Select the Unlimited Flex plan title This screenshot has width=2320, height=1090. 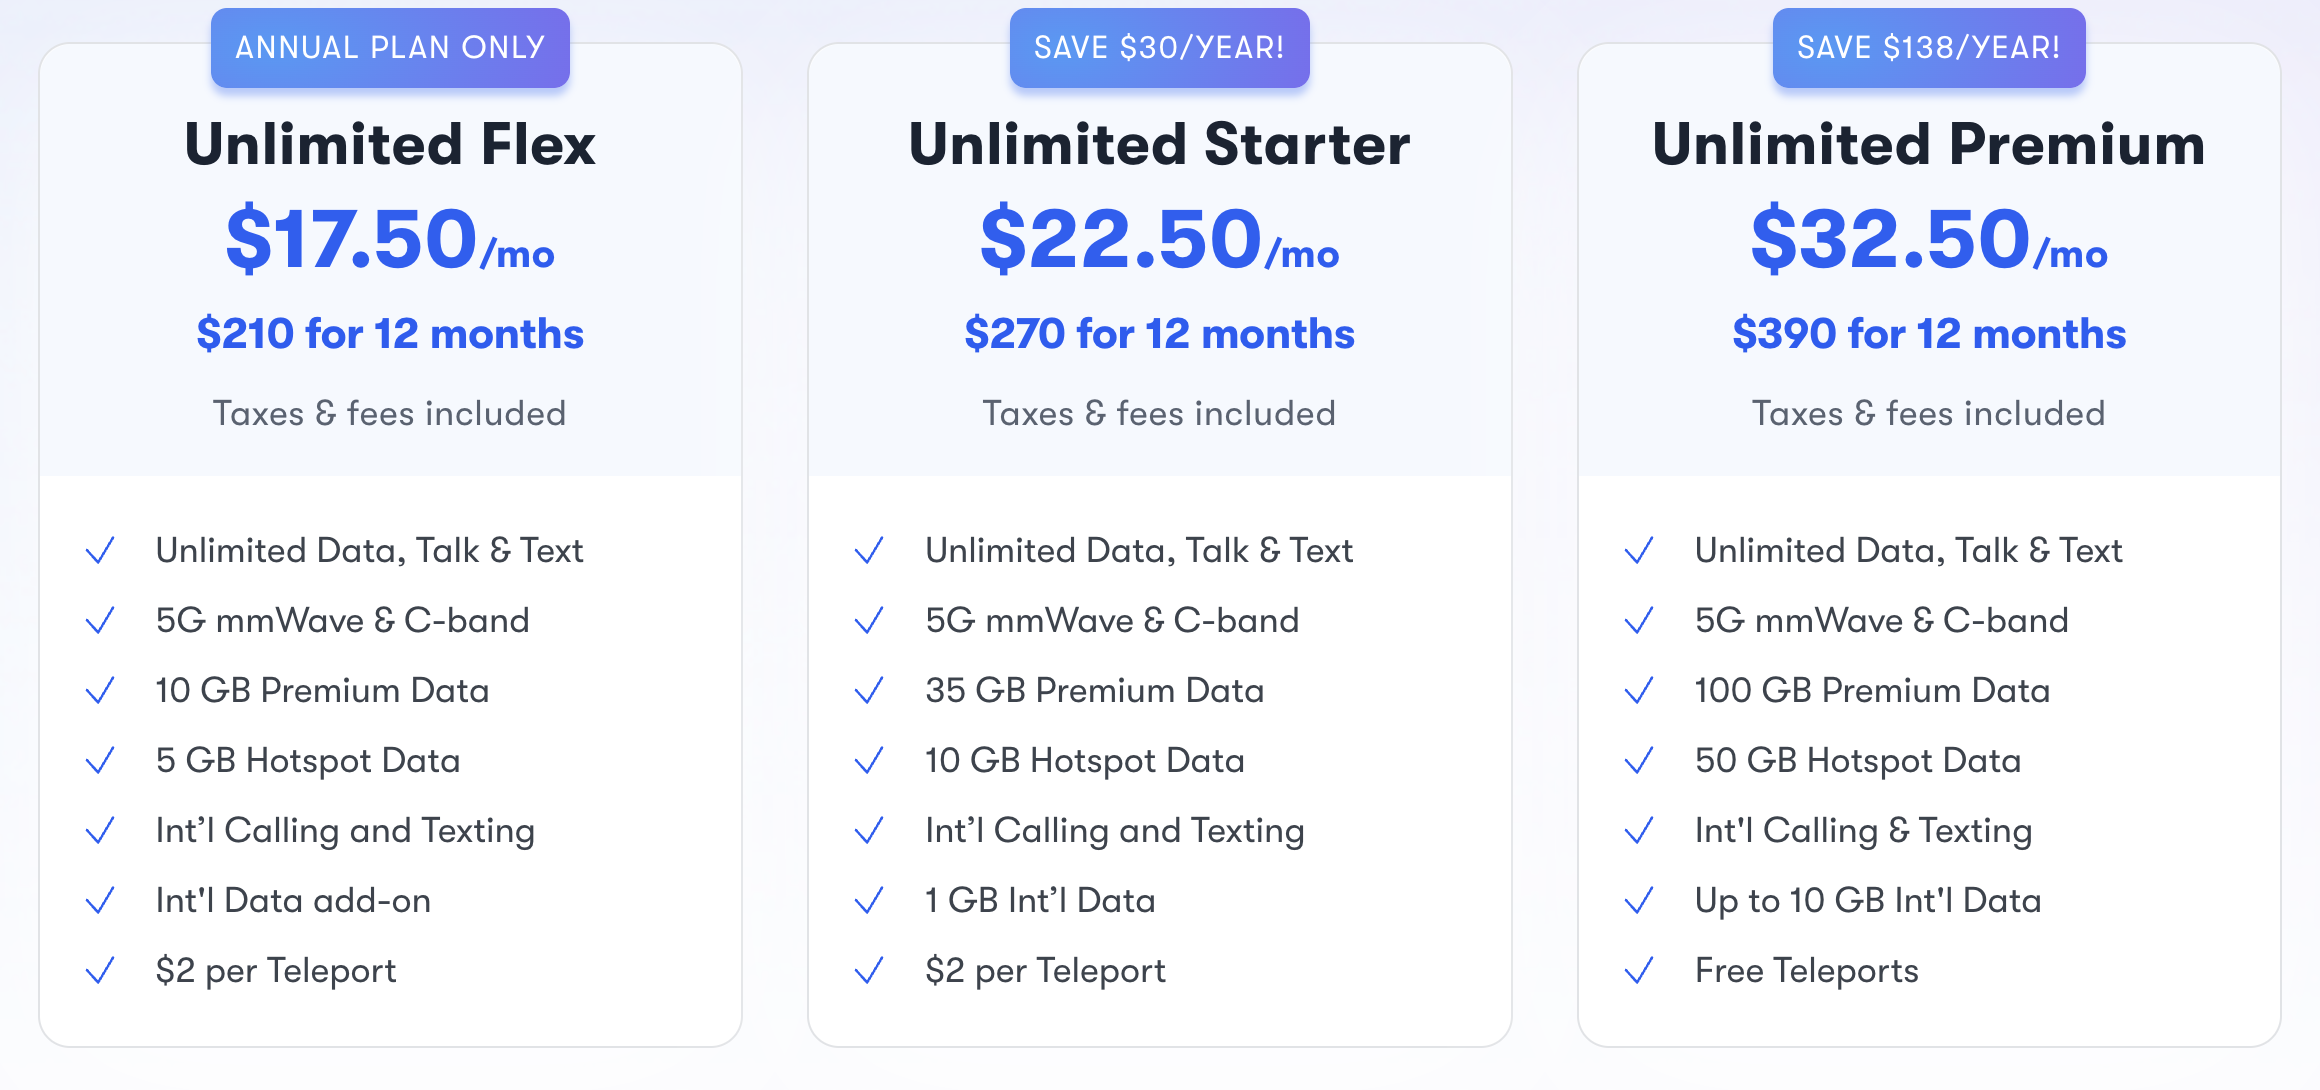390,145
